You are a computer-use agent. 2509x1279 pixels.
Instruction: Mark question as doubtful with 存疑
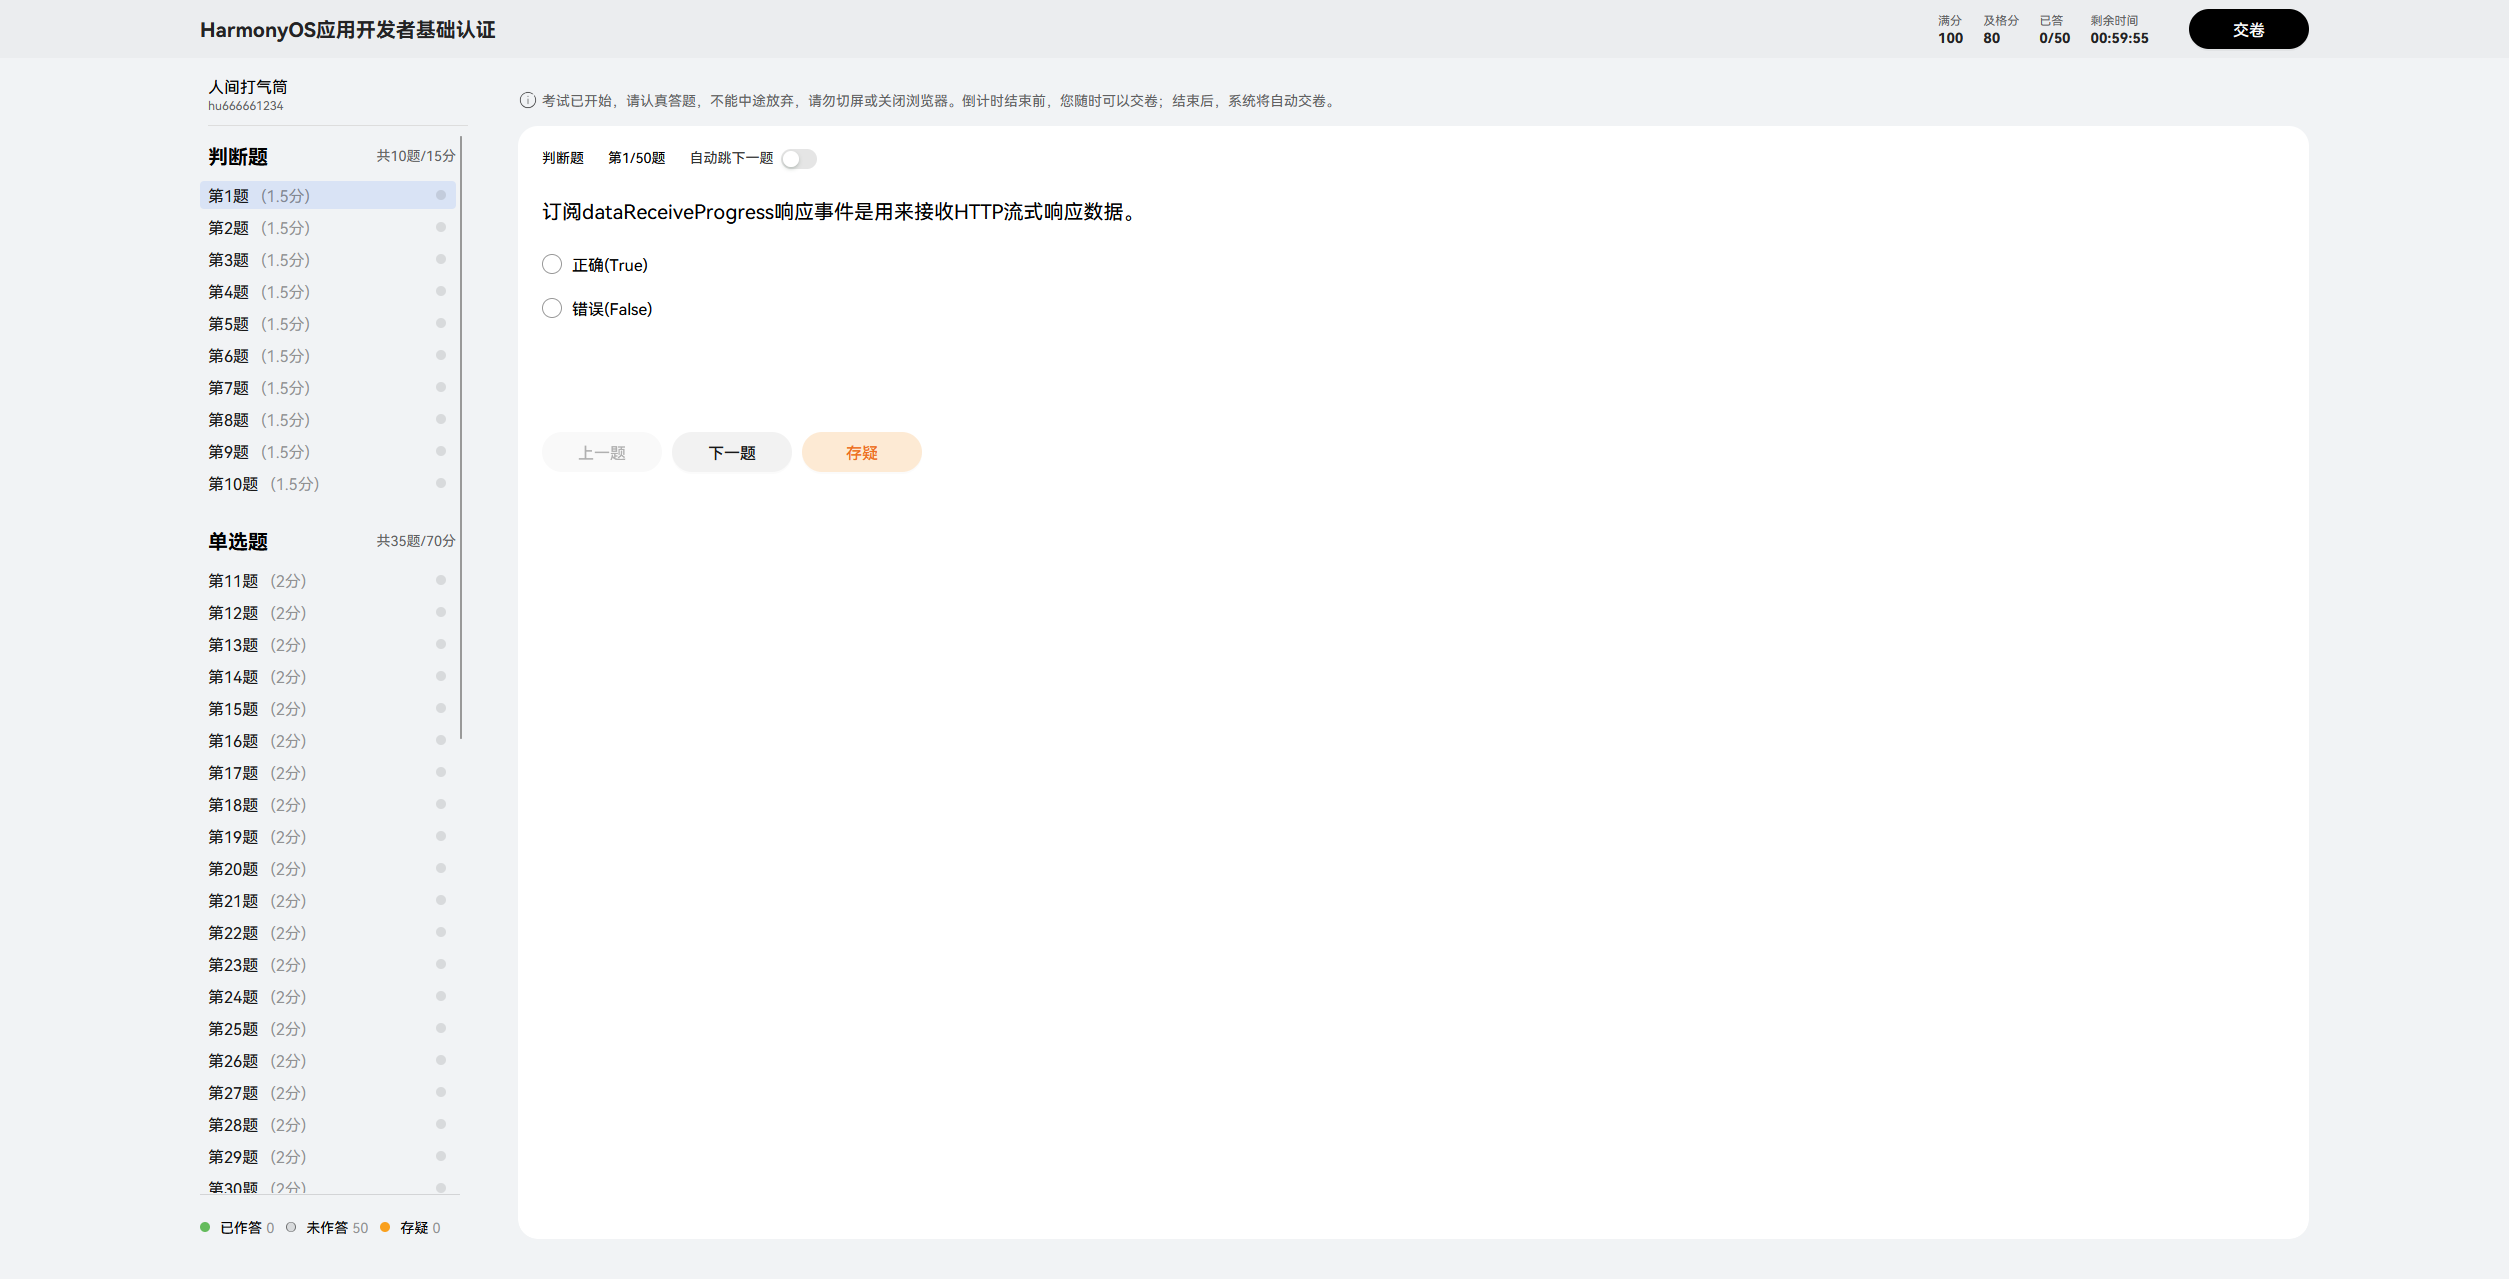click(861, 453)
